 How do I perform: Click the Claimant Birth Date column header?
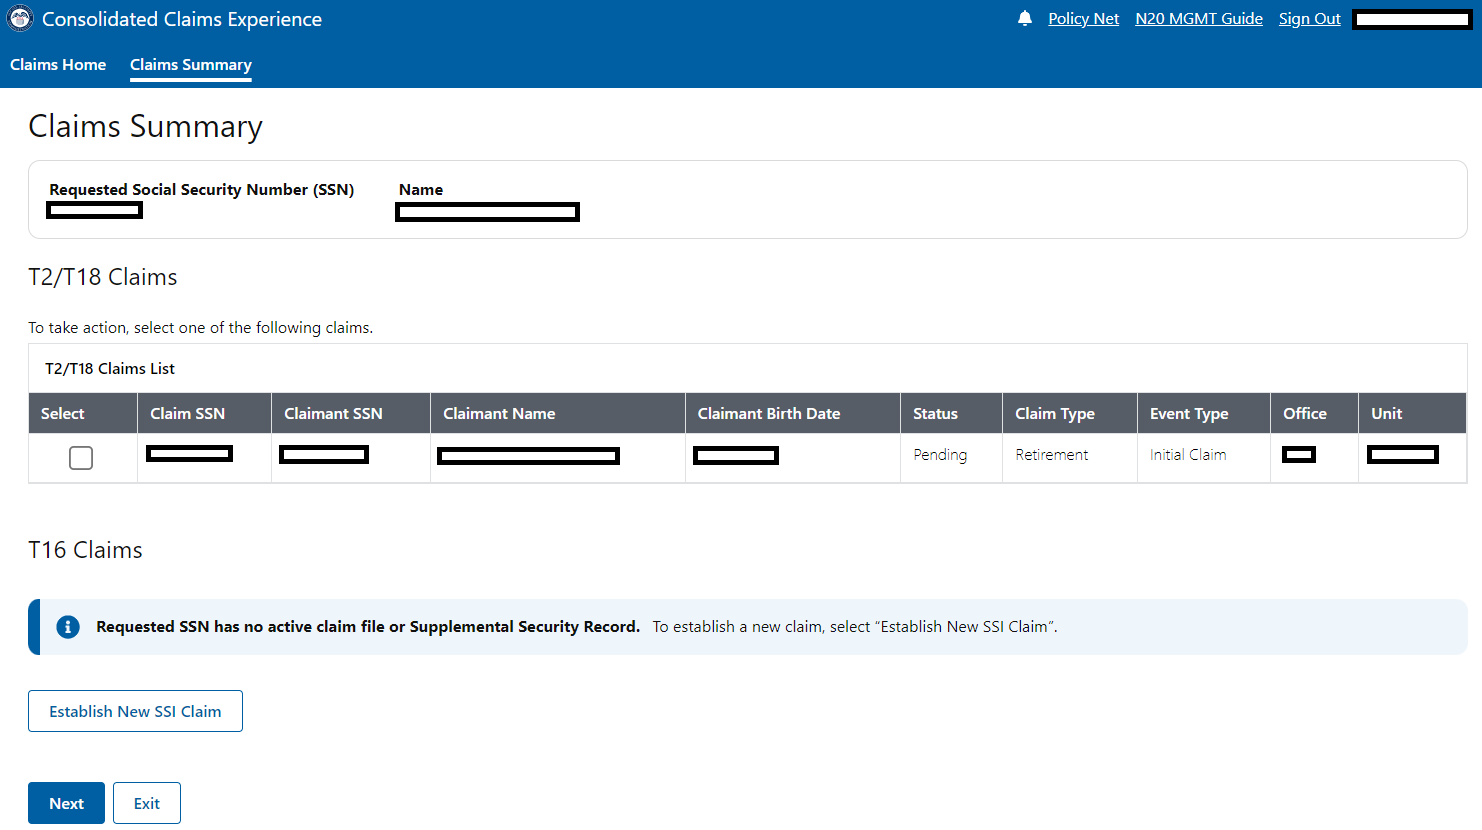[x=768, y=414]
